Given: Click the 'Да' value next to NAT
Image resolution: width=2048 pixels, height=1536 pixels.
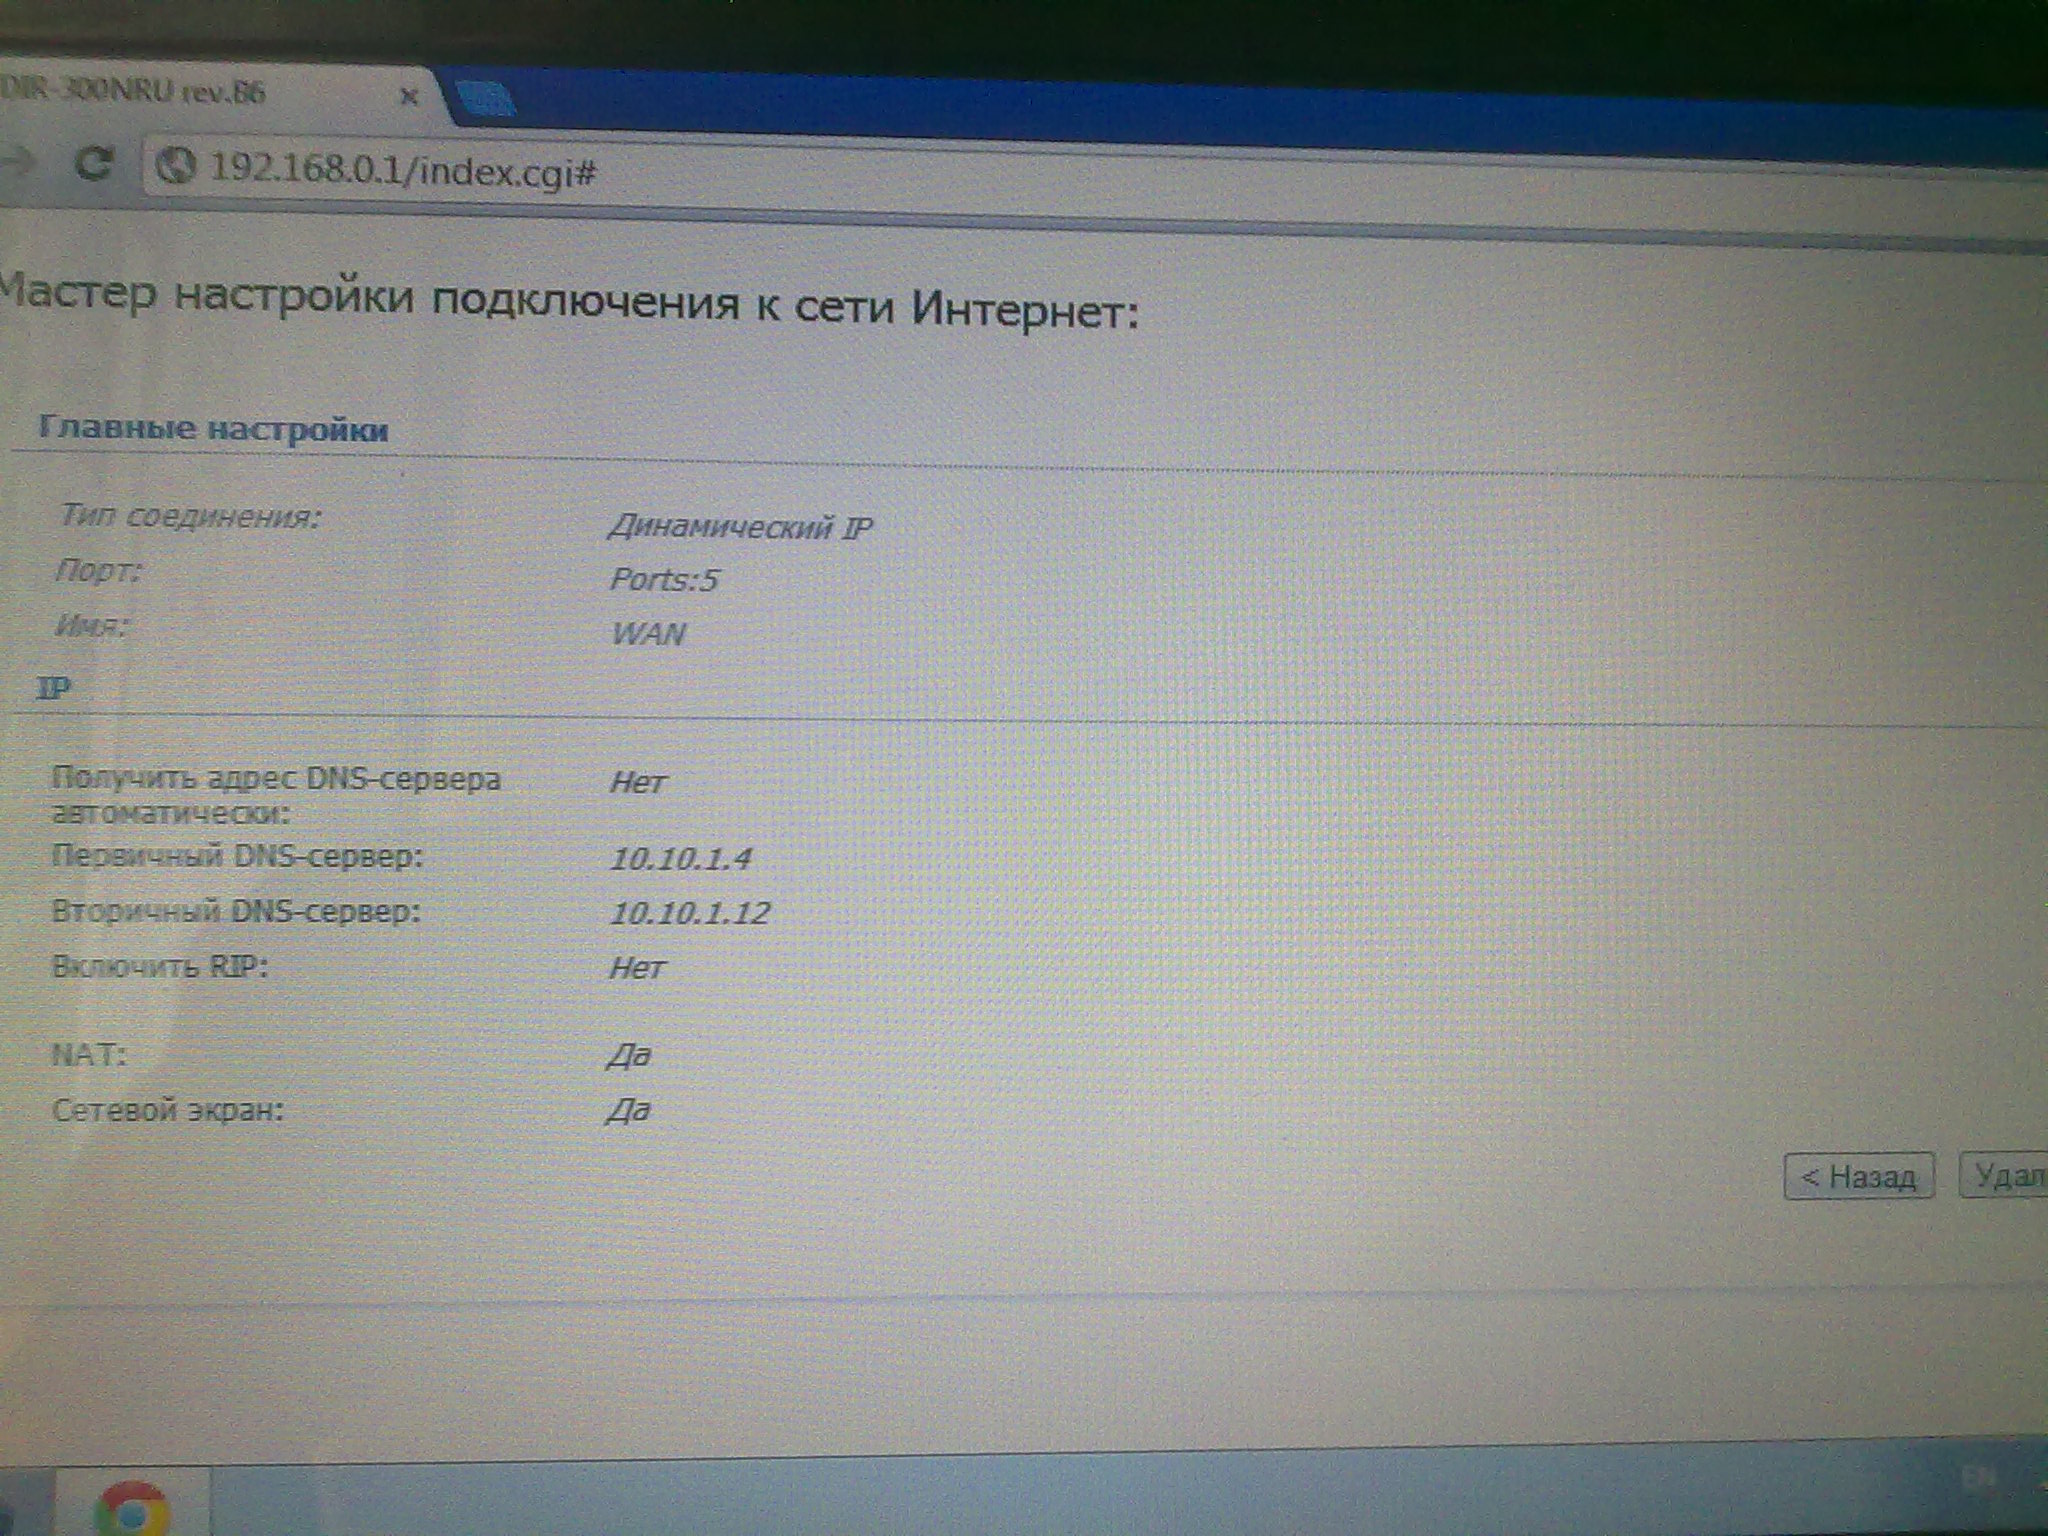Looking at the screenshot, I should 628,1055.
